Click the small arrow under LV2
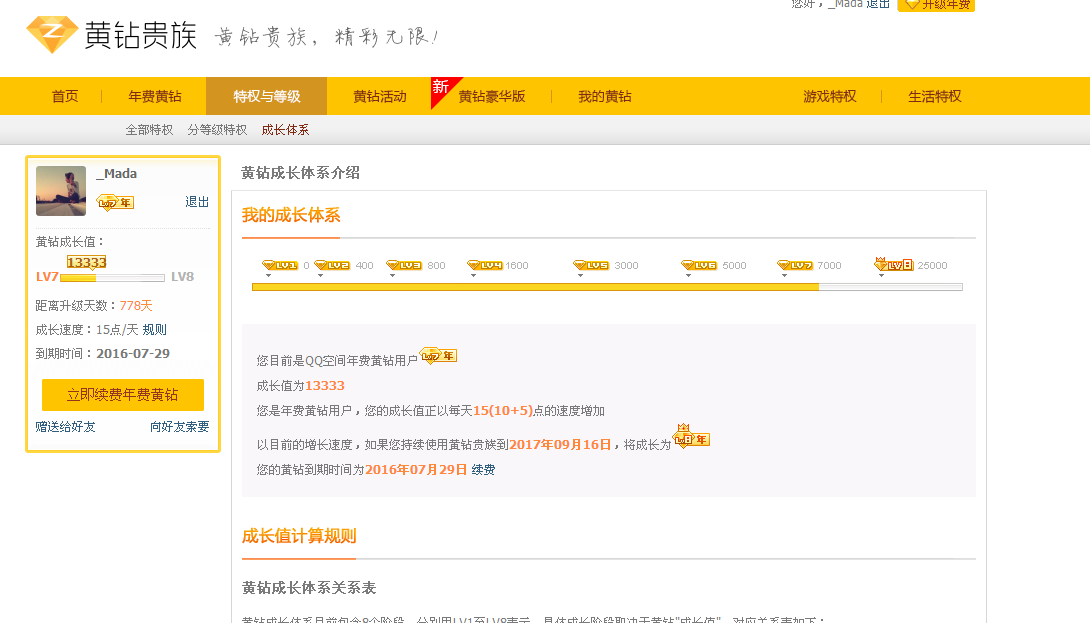The height and width of the screenshot is (623, 1090). tap(320, 276)
